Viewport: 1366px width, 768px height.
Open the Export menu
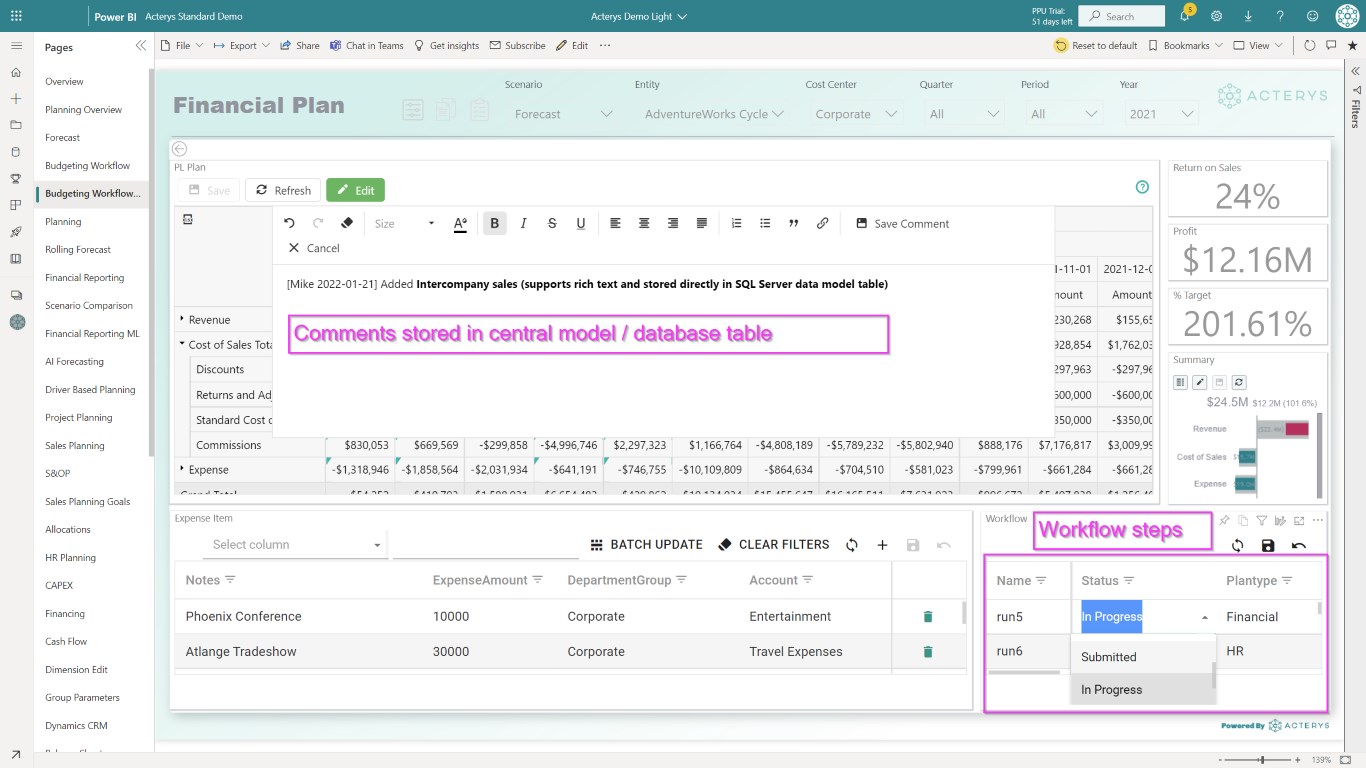pyautogui.click(x=242, y=46)
